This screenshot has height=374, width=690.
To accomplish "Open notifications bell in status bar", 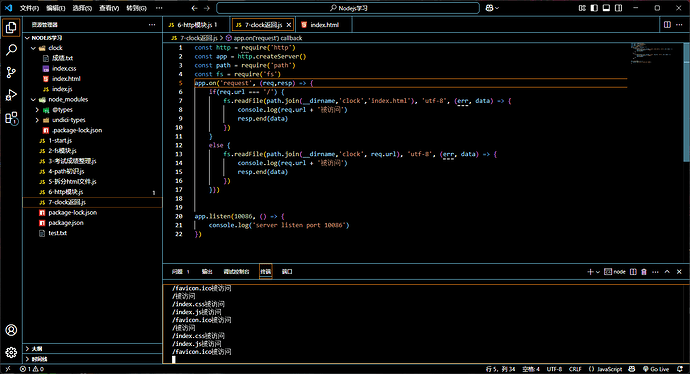I will (680, 369).
